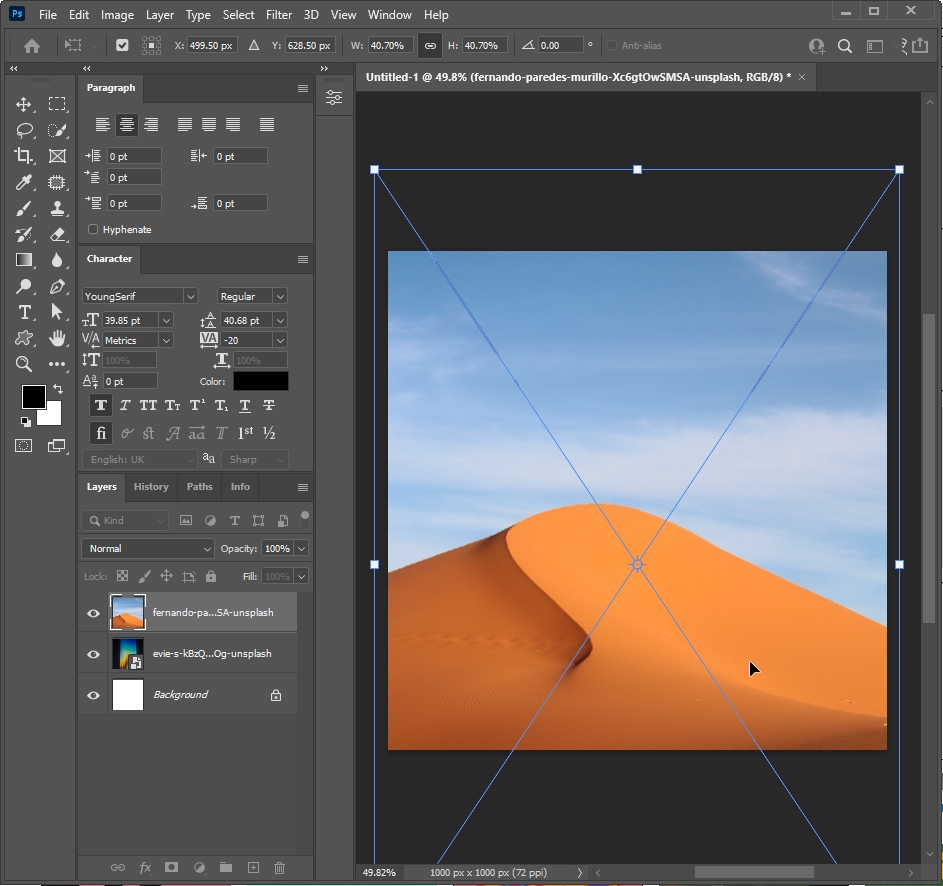
Task: Add a layer mask
Action: click(x=171, y=867)
